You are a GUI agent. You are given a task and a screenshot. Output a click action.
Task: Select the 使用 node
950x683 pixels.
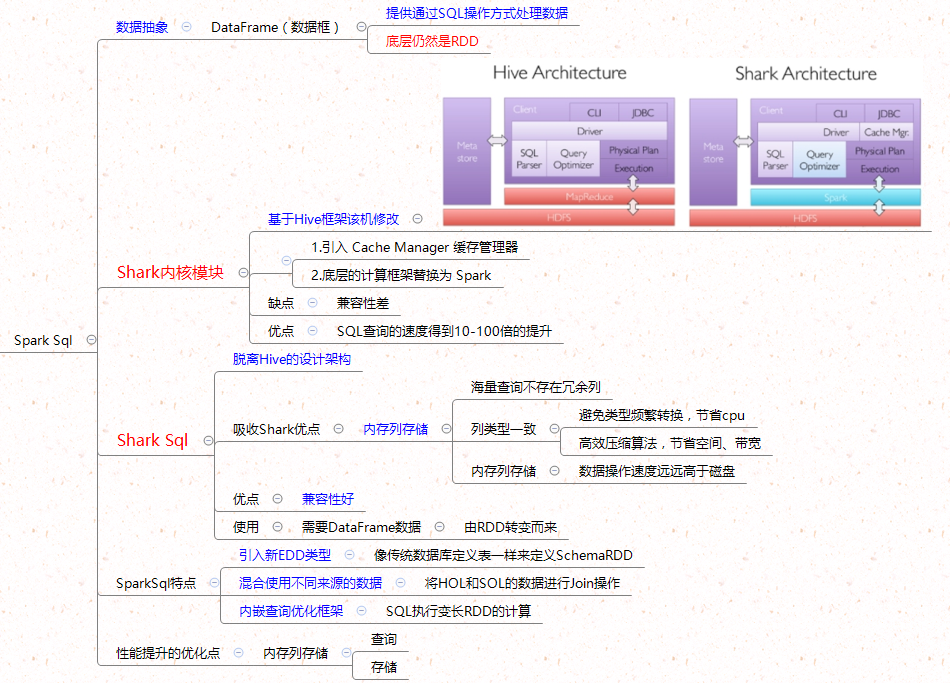point(246,527)
